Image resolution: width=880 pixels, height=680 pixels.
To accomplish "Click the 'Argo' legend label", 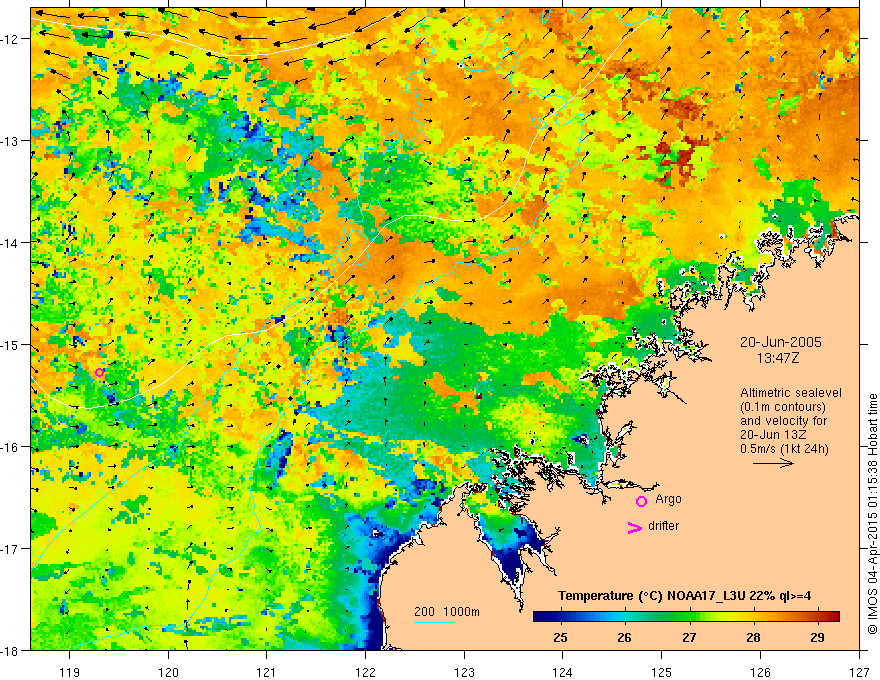I will tap(668, 499).
